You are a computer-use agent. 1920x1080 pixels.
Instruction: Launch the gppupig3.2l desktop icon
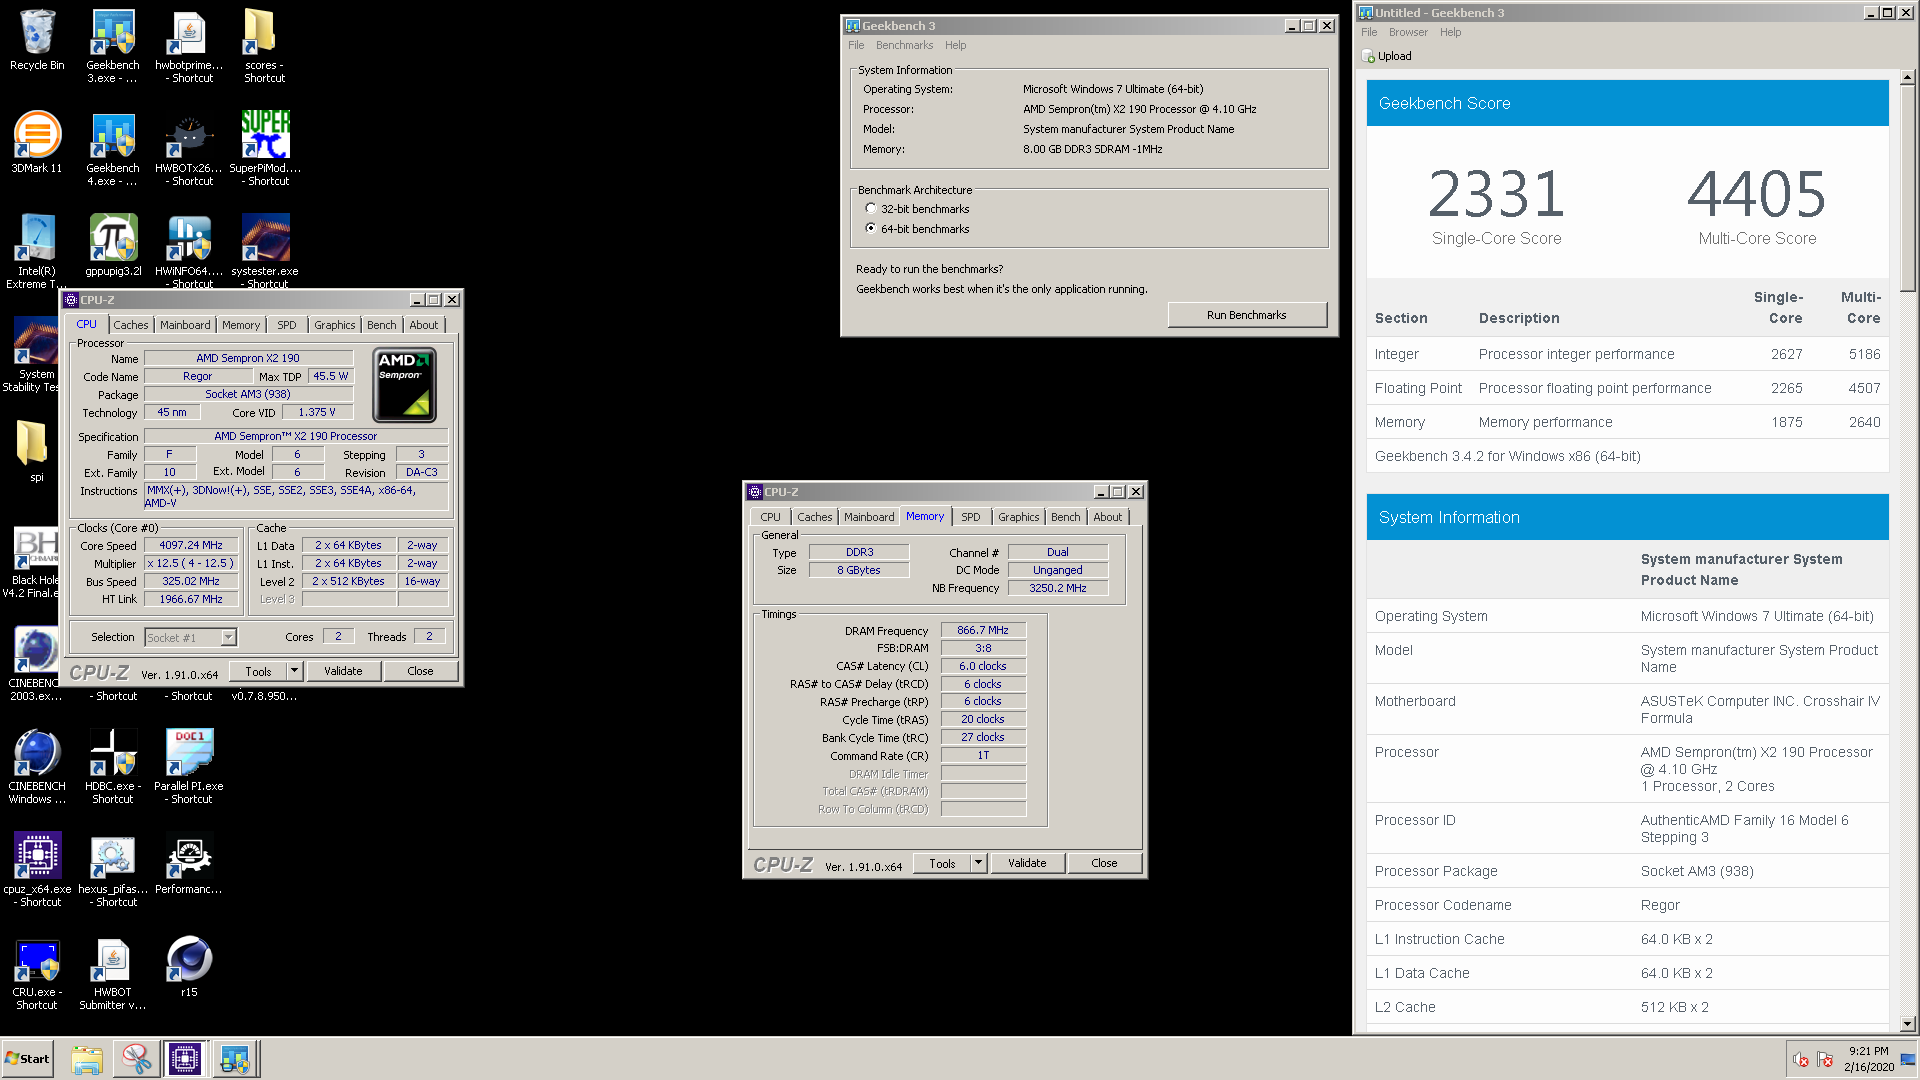click(113, 245)
